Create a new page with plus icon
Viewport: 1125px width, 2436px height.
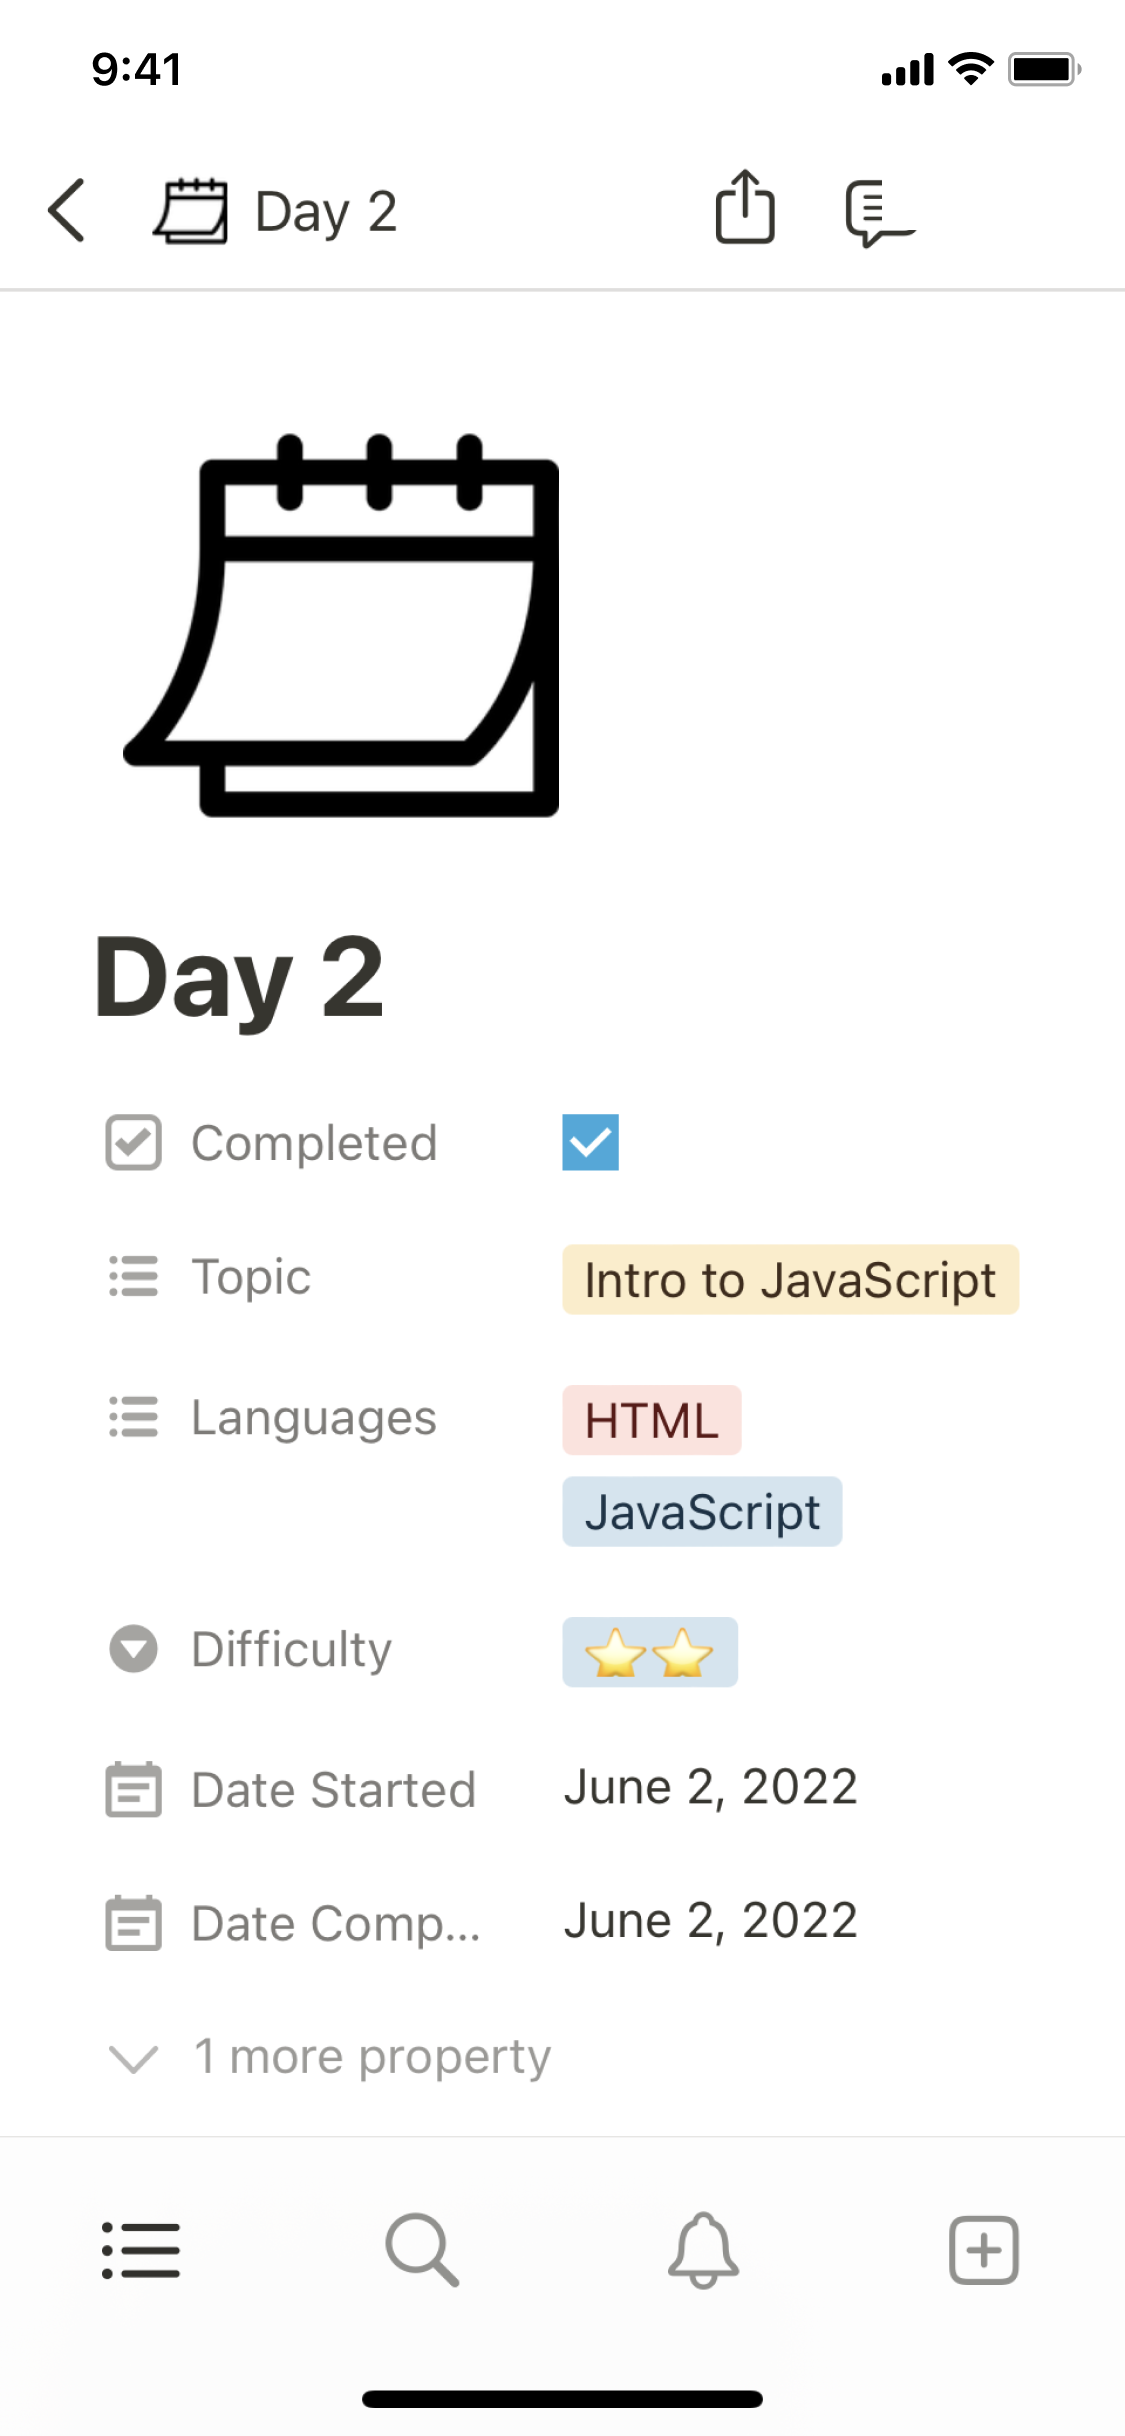(984, 2250)
